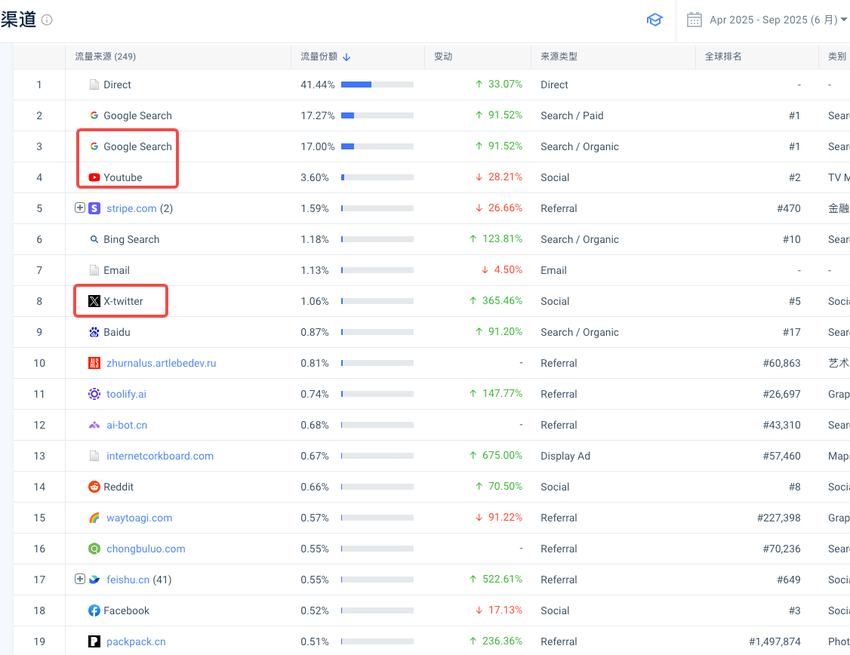Click the X-twitter logo icon

point(94,301)
